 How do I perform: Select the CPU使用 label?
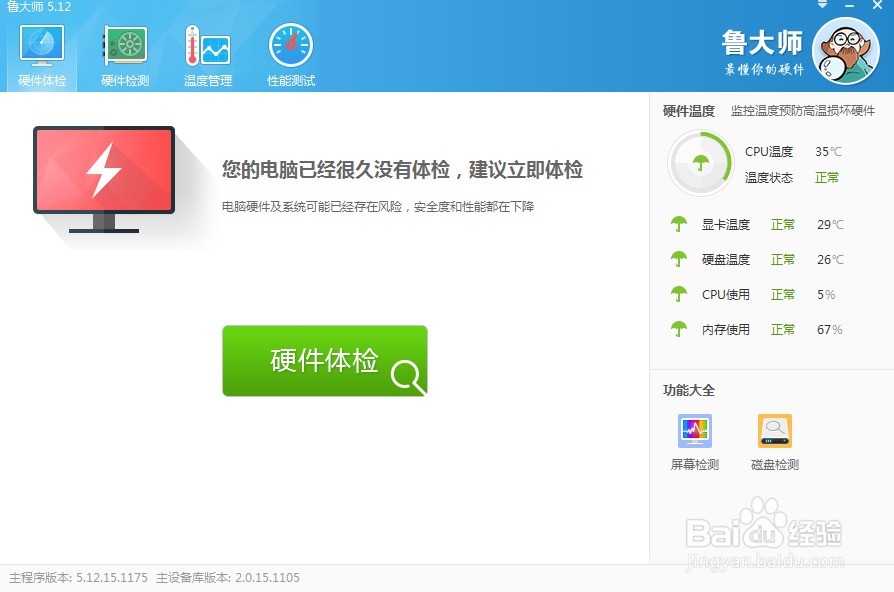pyautogui.click(x=725, y=295)
